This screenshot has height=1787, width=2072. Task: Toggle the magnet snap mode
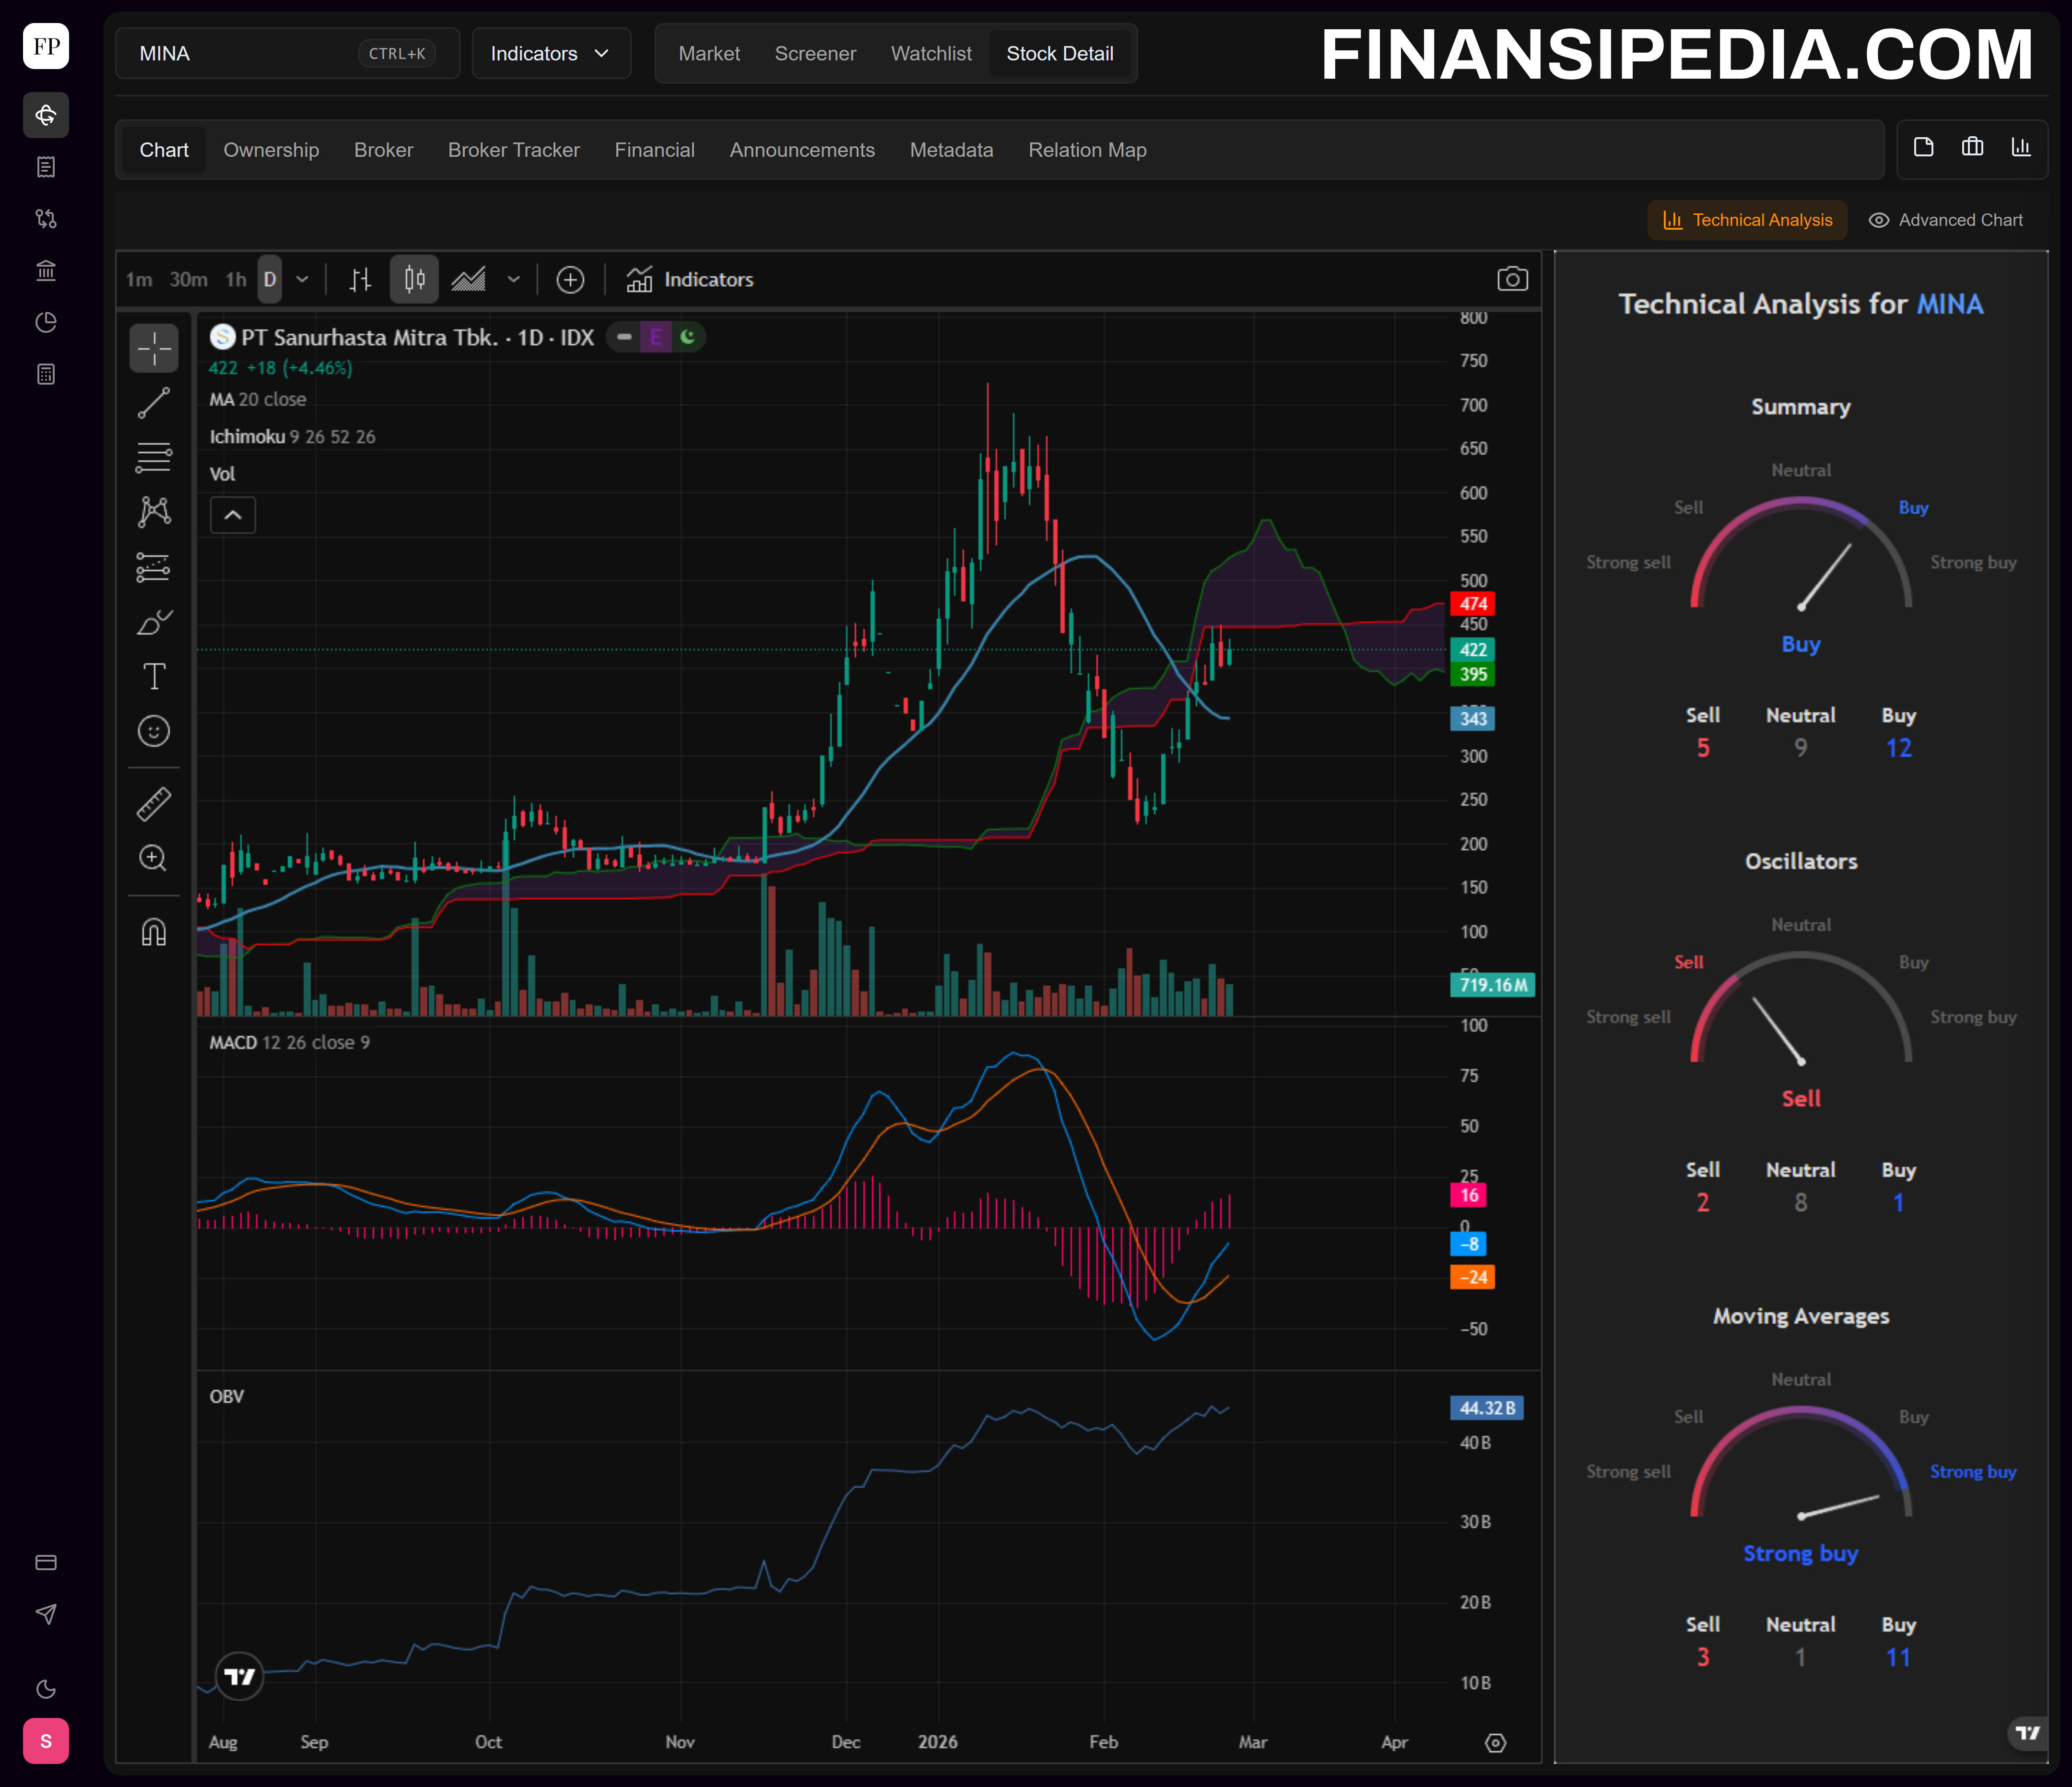[x=153, y=932]
